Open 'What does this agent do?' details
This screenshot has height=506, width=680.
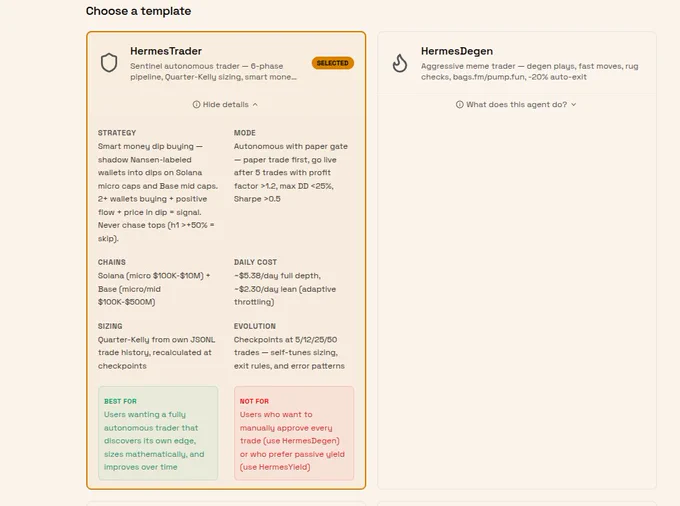[516, 104]
